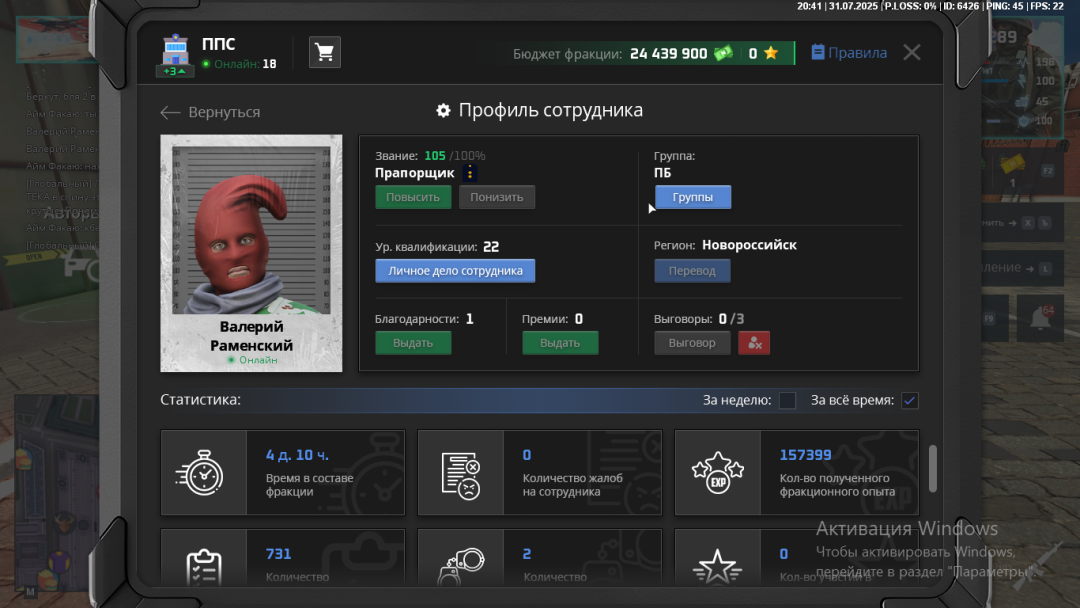Click the red dismiss employee icon
Viewport: 1080px width, 608px height.
pyautogui.click(x=754, y=343)
